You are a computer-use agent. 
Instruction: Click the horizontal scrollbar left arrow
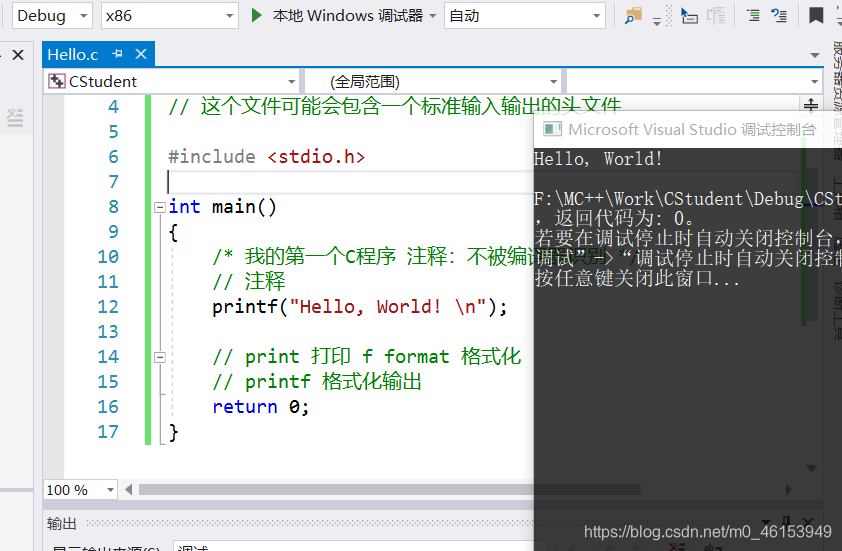coord(128,489)
